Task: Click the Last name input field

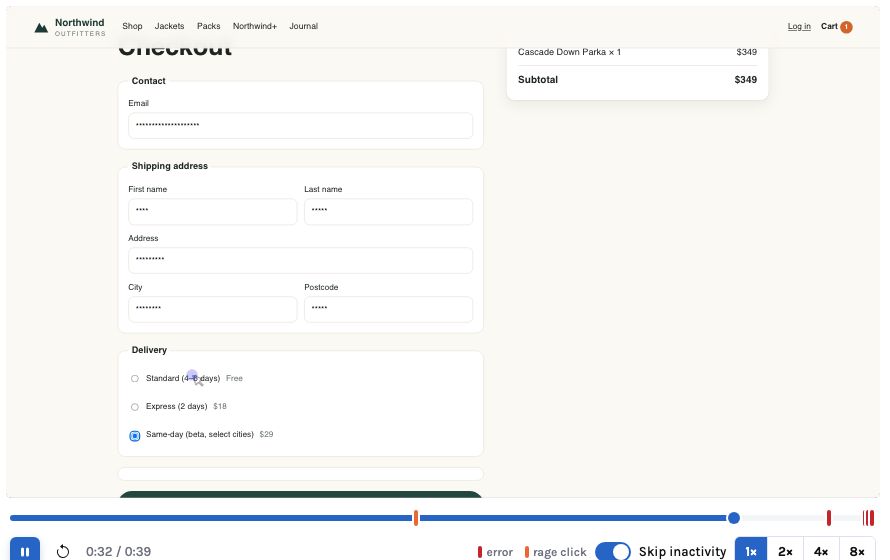Action: coord(388,212)
